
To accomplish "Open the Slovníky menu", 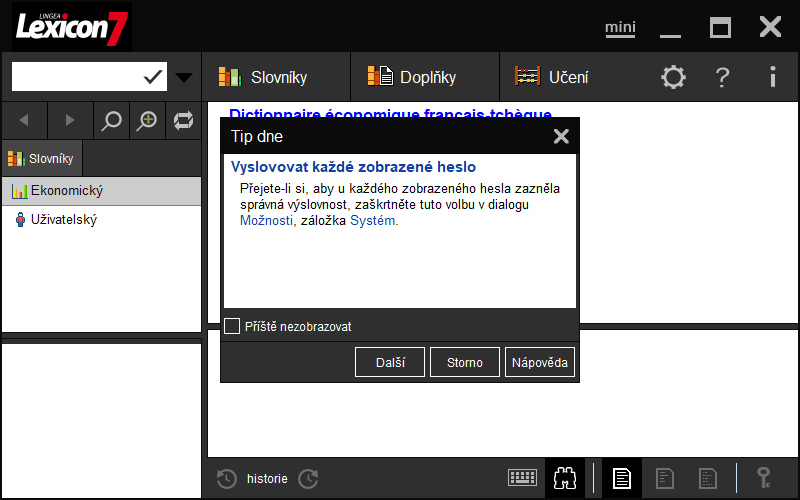I will pyautogui.click(x=276, y=77).
